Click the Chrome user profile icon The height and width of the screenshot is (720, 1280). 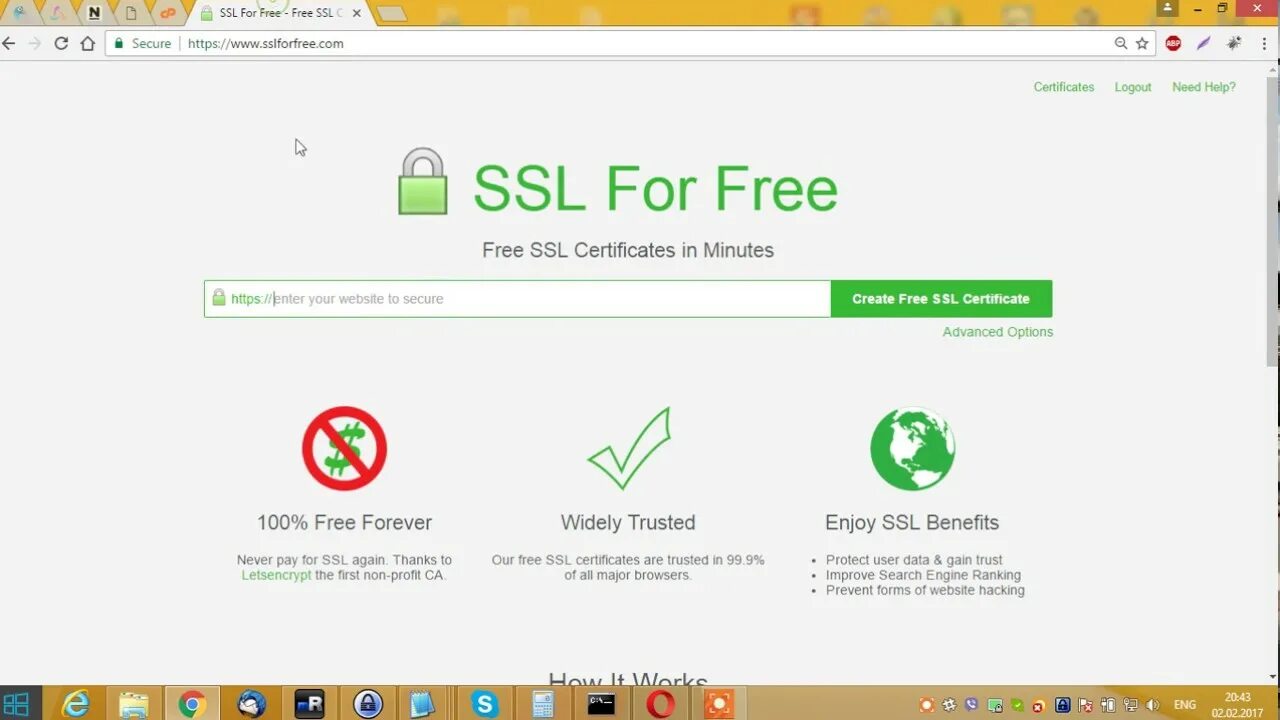coord(1166,8)
